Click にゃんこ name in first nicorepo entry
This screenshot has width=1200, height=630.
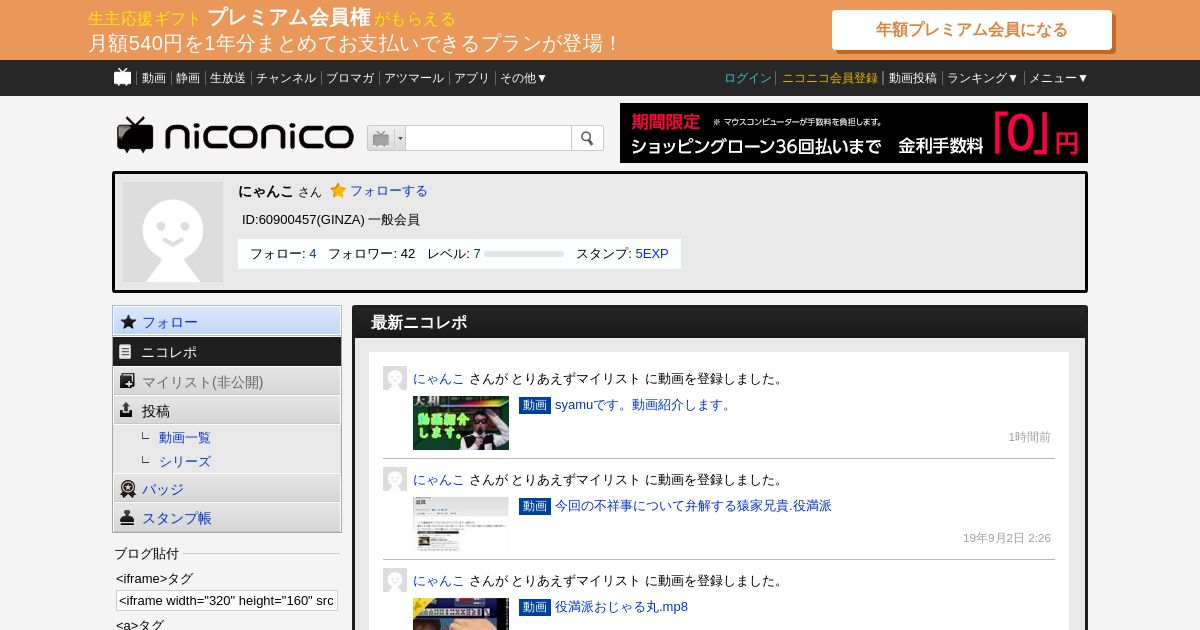pyautogui.click(x=439, y=379)
